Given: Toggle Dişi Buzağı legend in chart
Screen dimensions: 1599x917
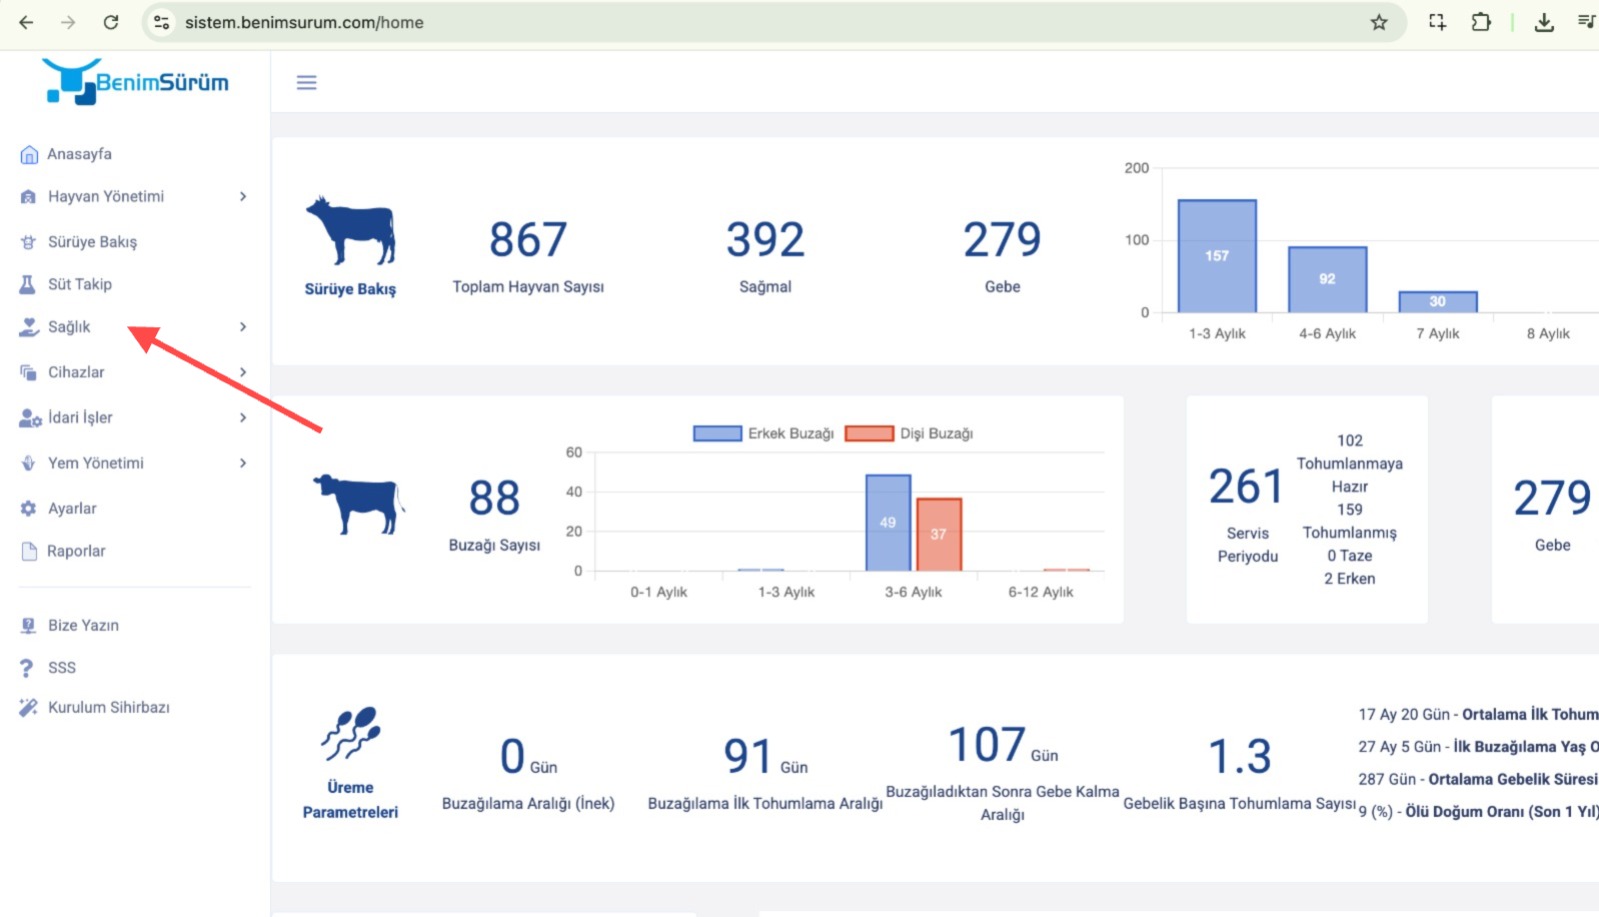Looking at the screenshot, I should tap(909, 433).
